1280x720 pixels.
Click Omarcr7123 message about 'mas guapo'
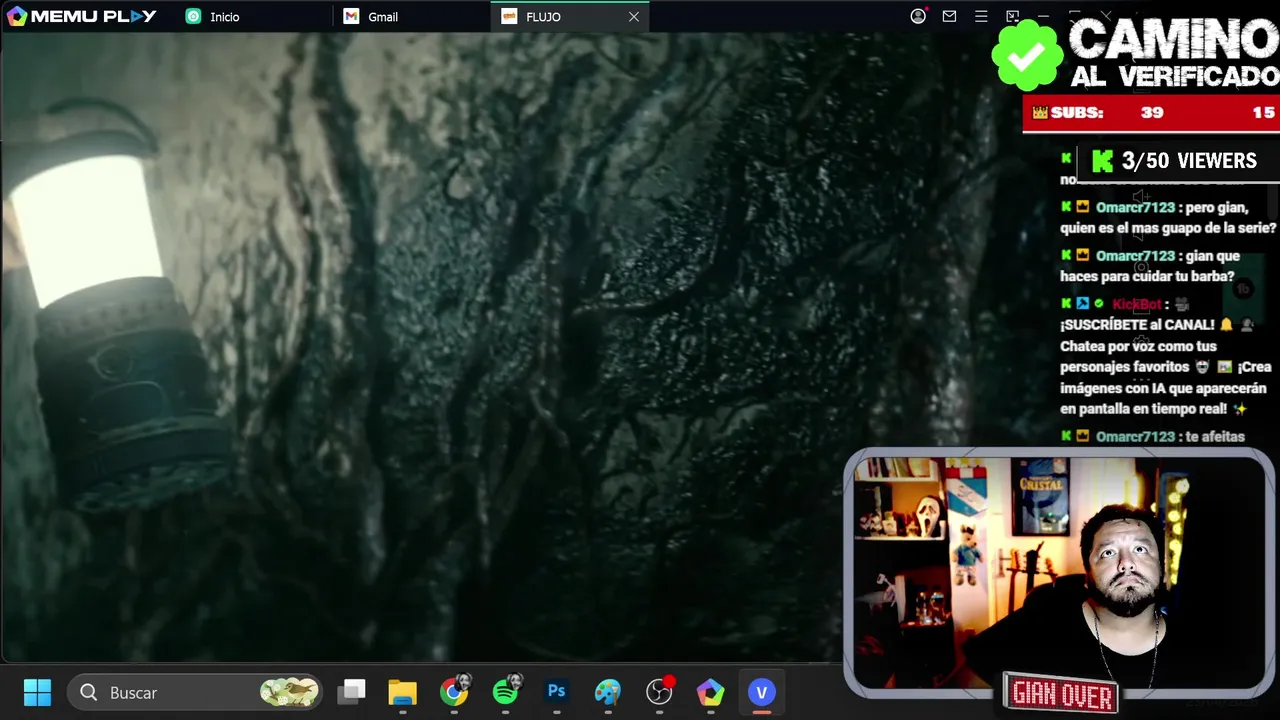(x=1168, y=218)
